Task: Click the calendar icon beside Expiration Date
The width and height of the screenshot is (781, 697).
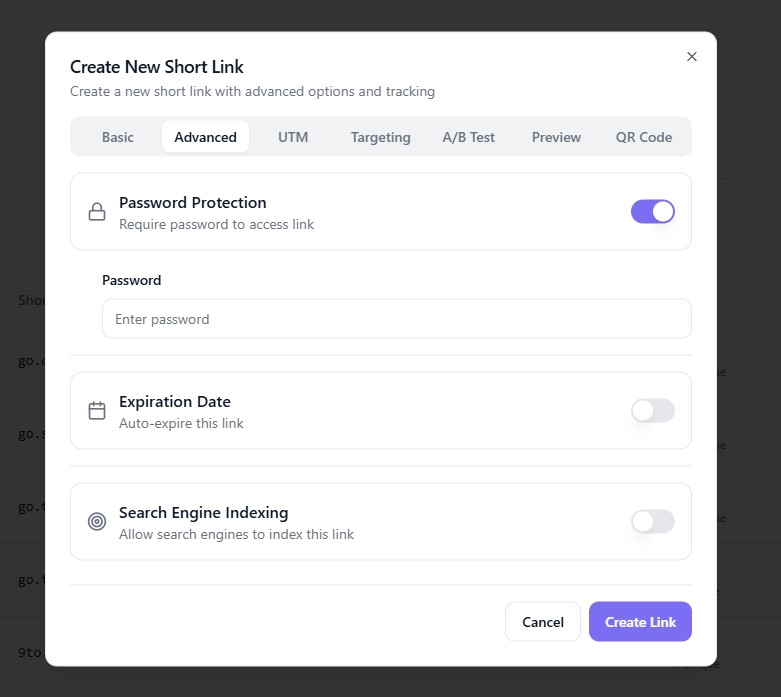Action: pyautogui.click(x=97, y=411)
